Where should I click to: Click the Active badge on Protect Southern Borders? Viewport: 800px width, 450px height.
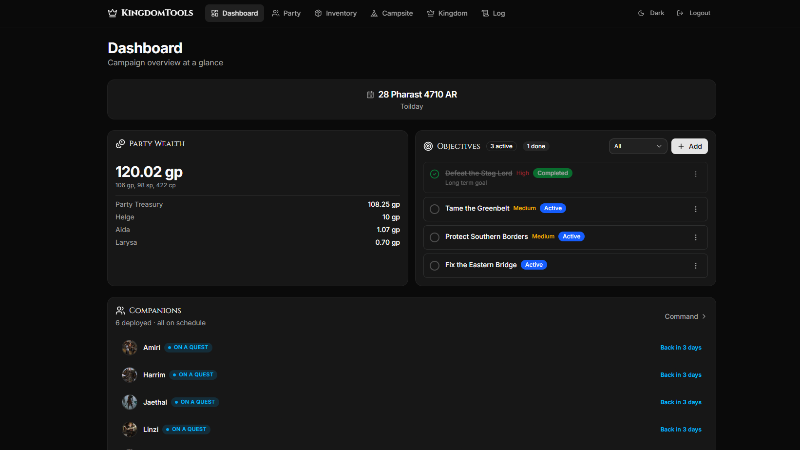571,236
